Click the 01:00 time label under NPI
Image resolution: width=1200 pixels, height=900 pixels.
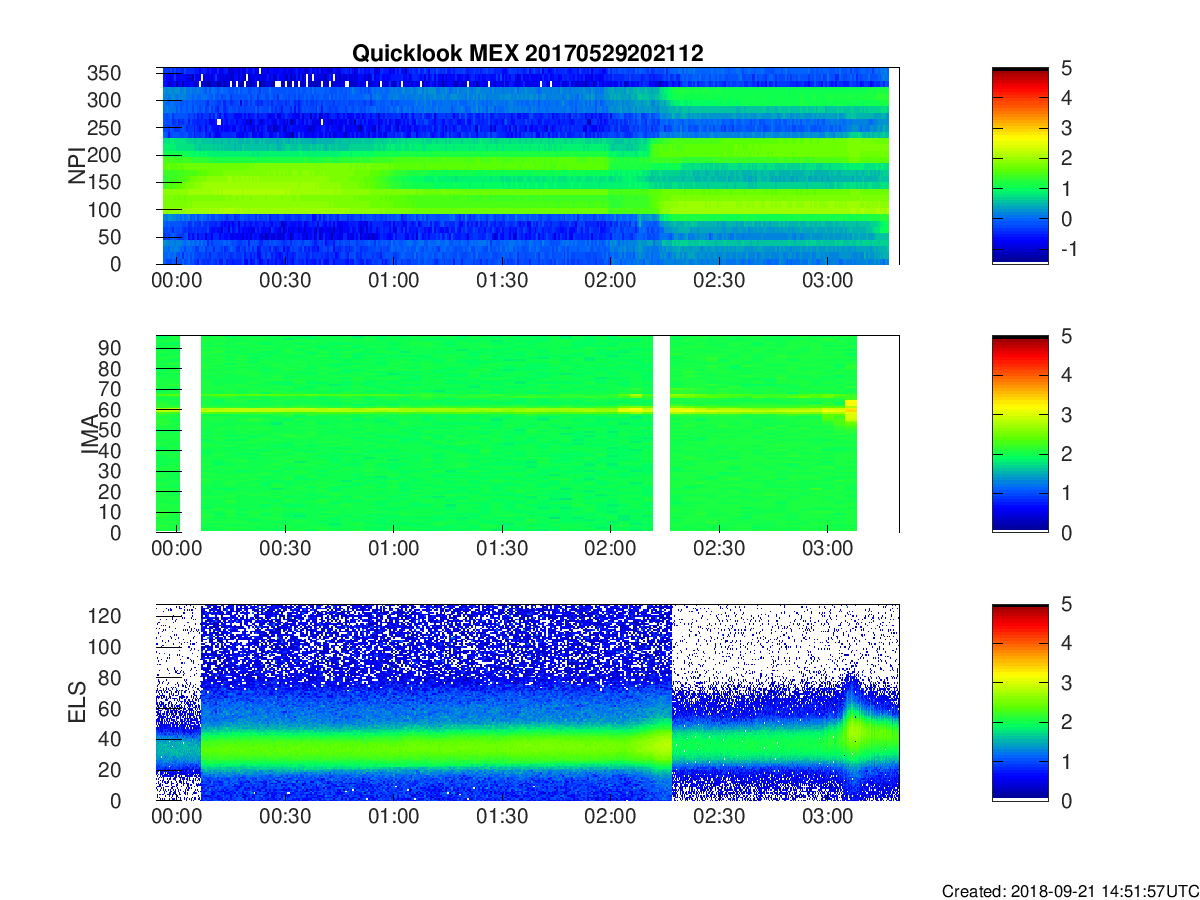coord(394,281)
